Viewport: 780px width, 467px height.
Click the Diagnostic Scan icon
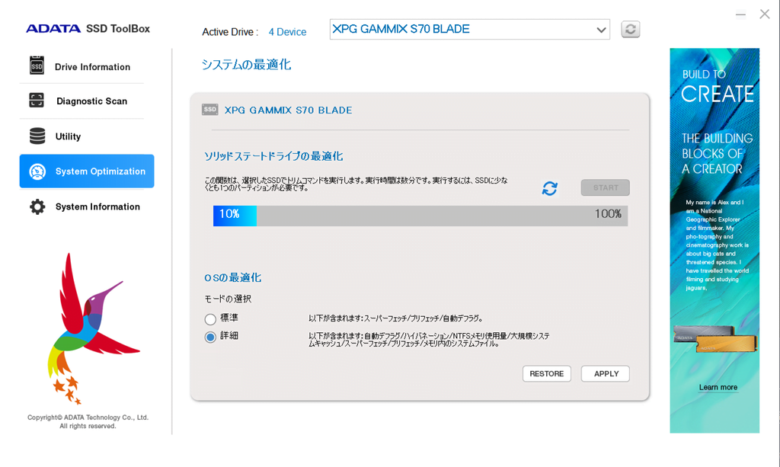(x=36, y=100)
